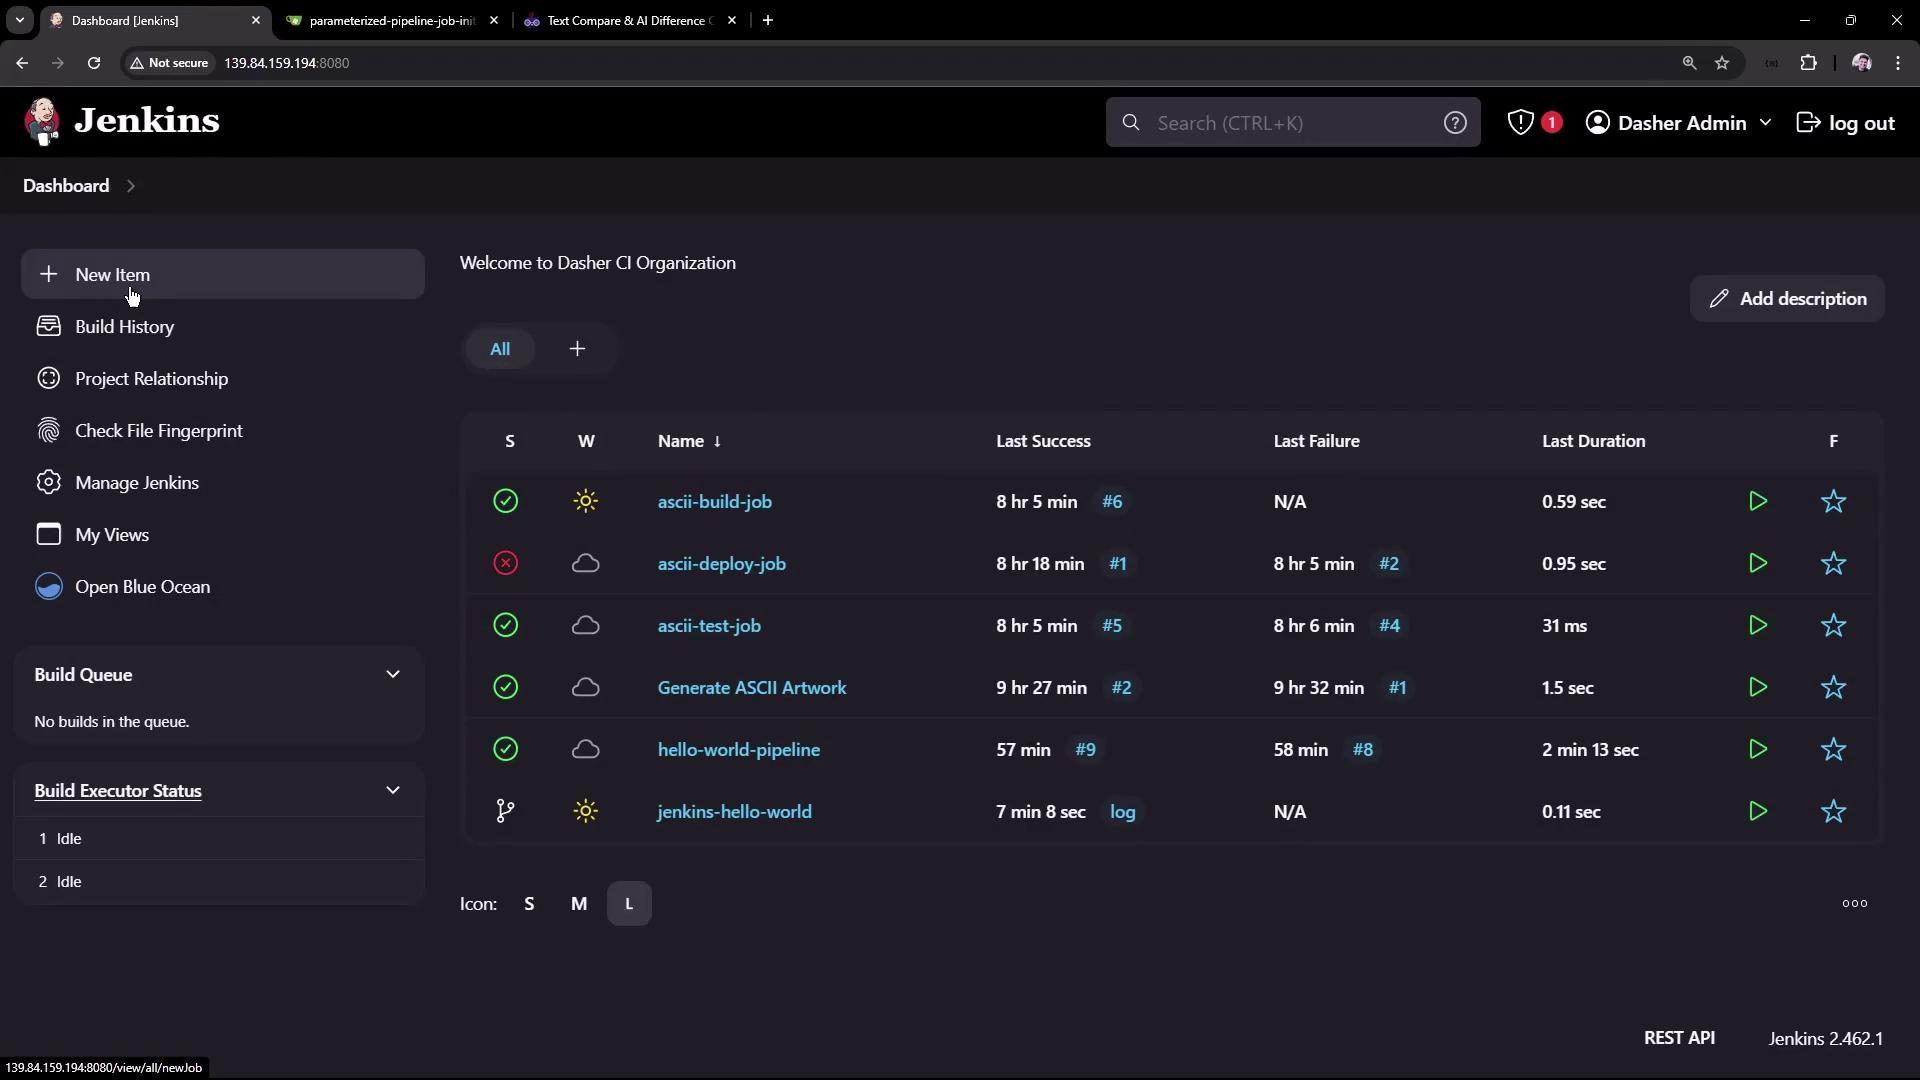Collapse the Build Queue panel
1920x1080 pixels.
tap(392, 674)
